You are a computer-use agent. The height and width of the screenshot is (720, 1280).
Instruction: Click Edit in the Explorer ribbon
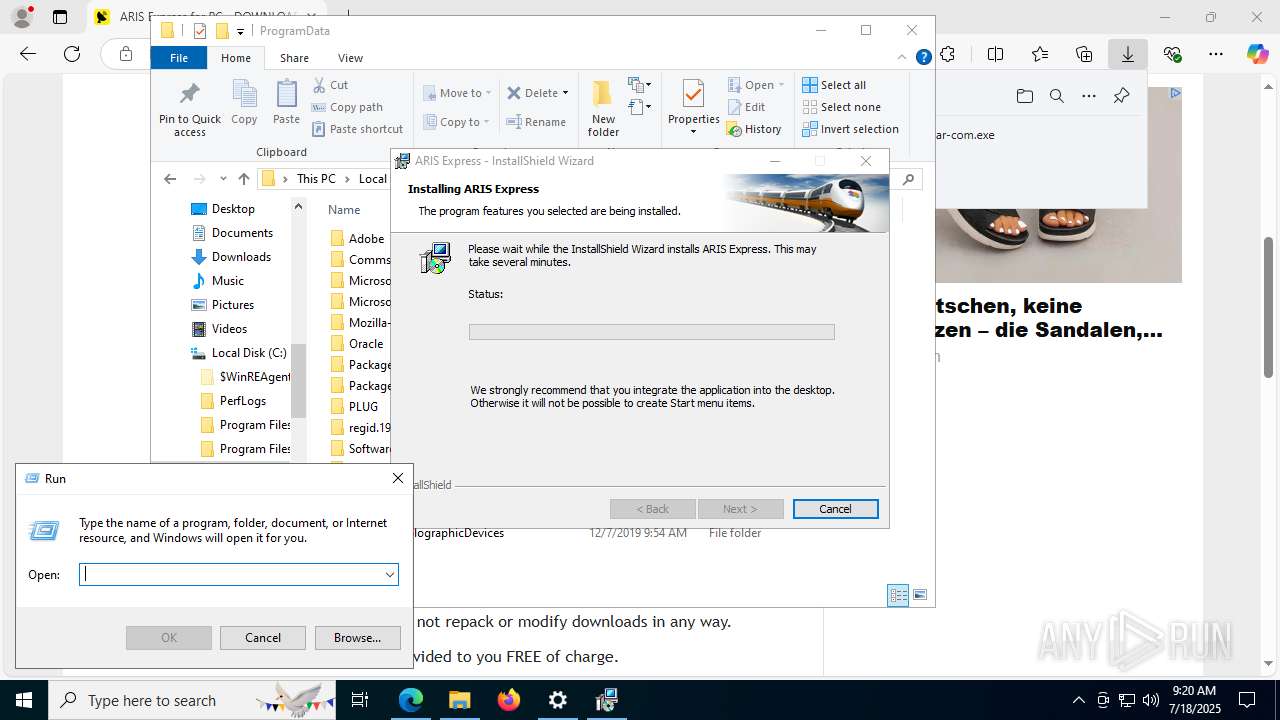[747, 107]
